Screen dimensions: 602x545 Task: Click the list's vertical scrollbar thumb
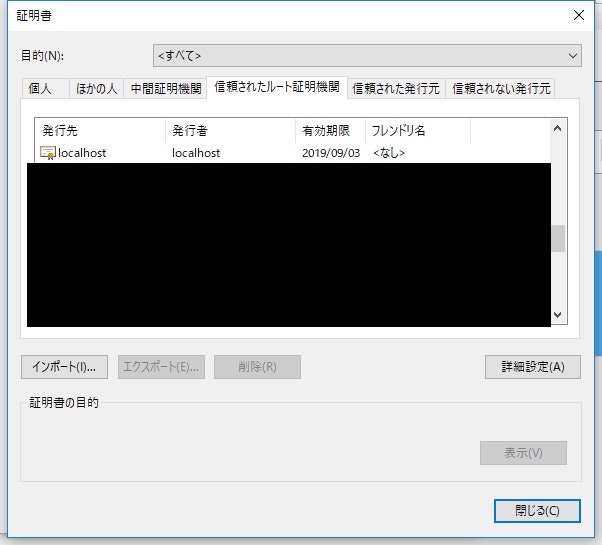[558, 238]
